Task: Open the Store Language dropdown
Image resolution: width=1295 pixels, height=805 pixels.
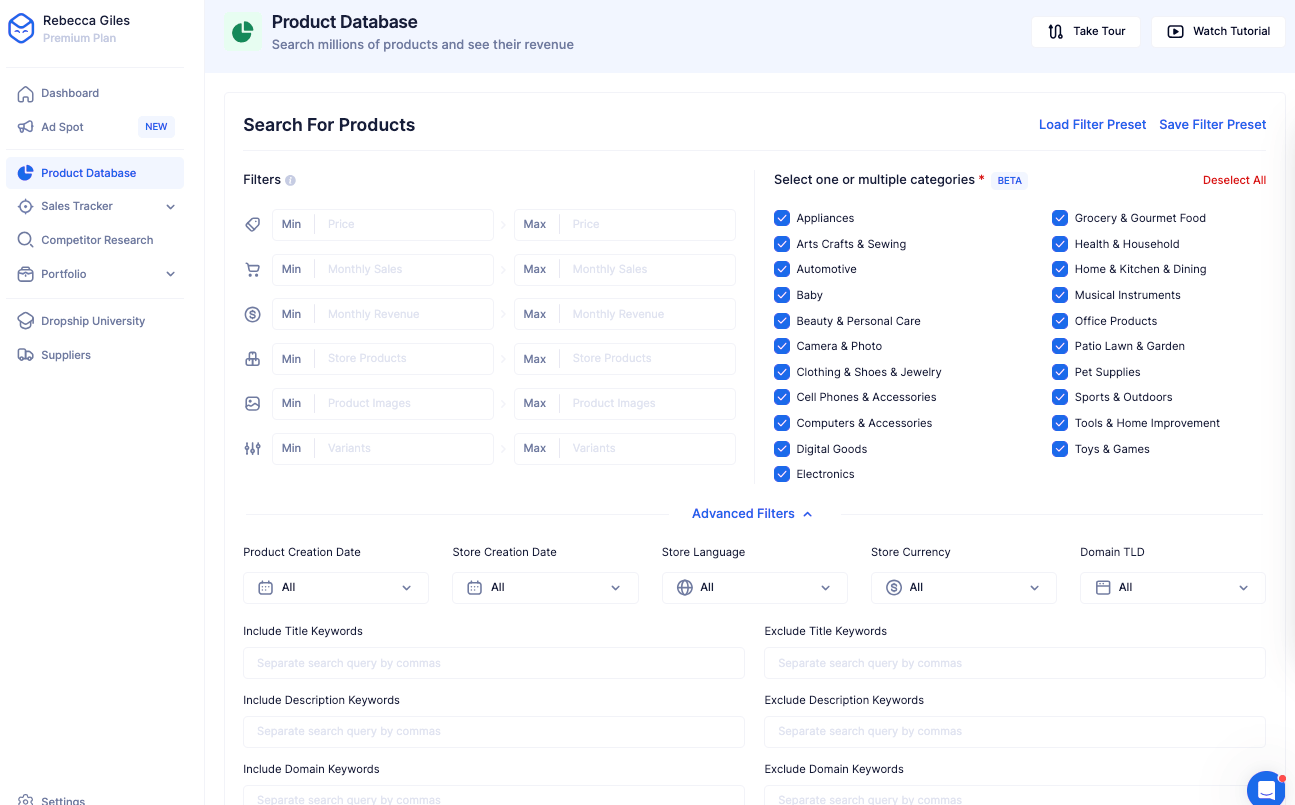Action: pos(755,588)
